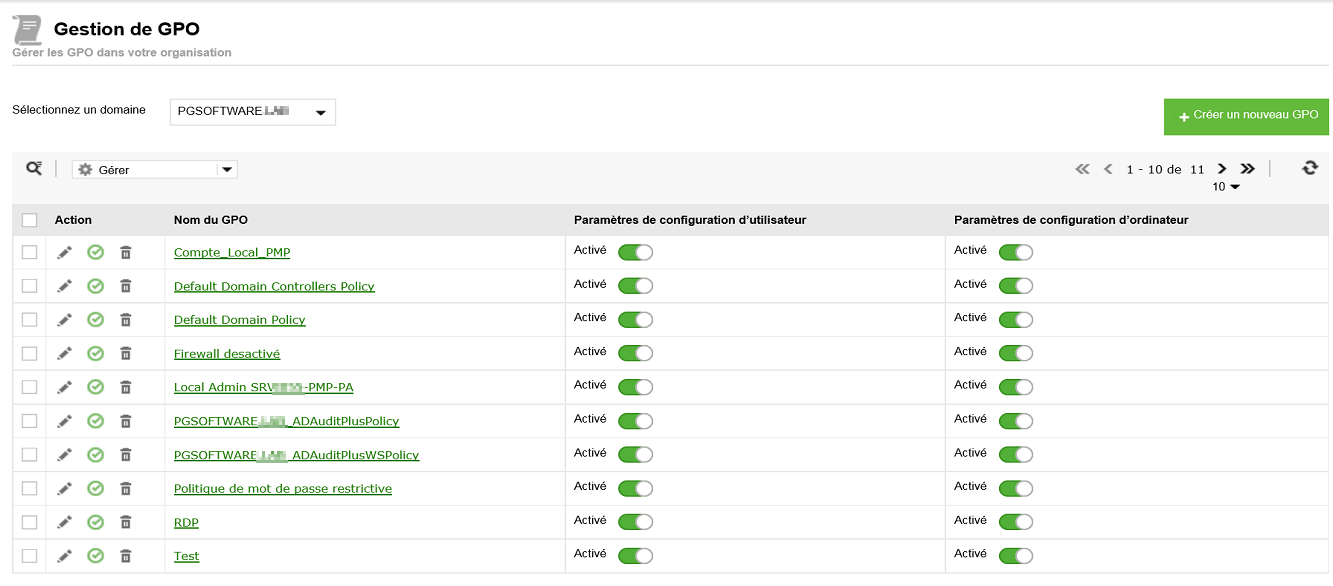Edit the ADAuditPlusPolicy GPO row
1333x586 pixels.
65,421
